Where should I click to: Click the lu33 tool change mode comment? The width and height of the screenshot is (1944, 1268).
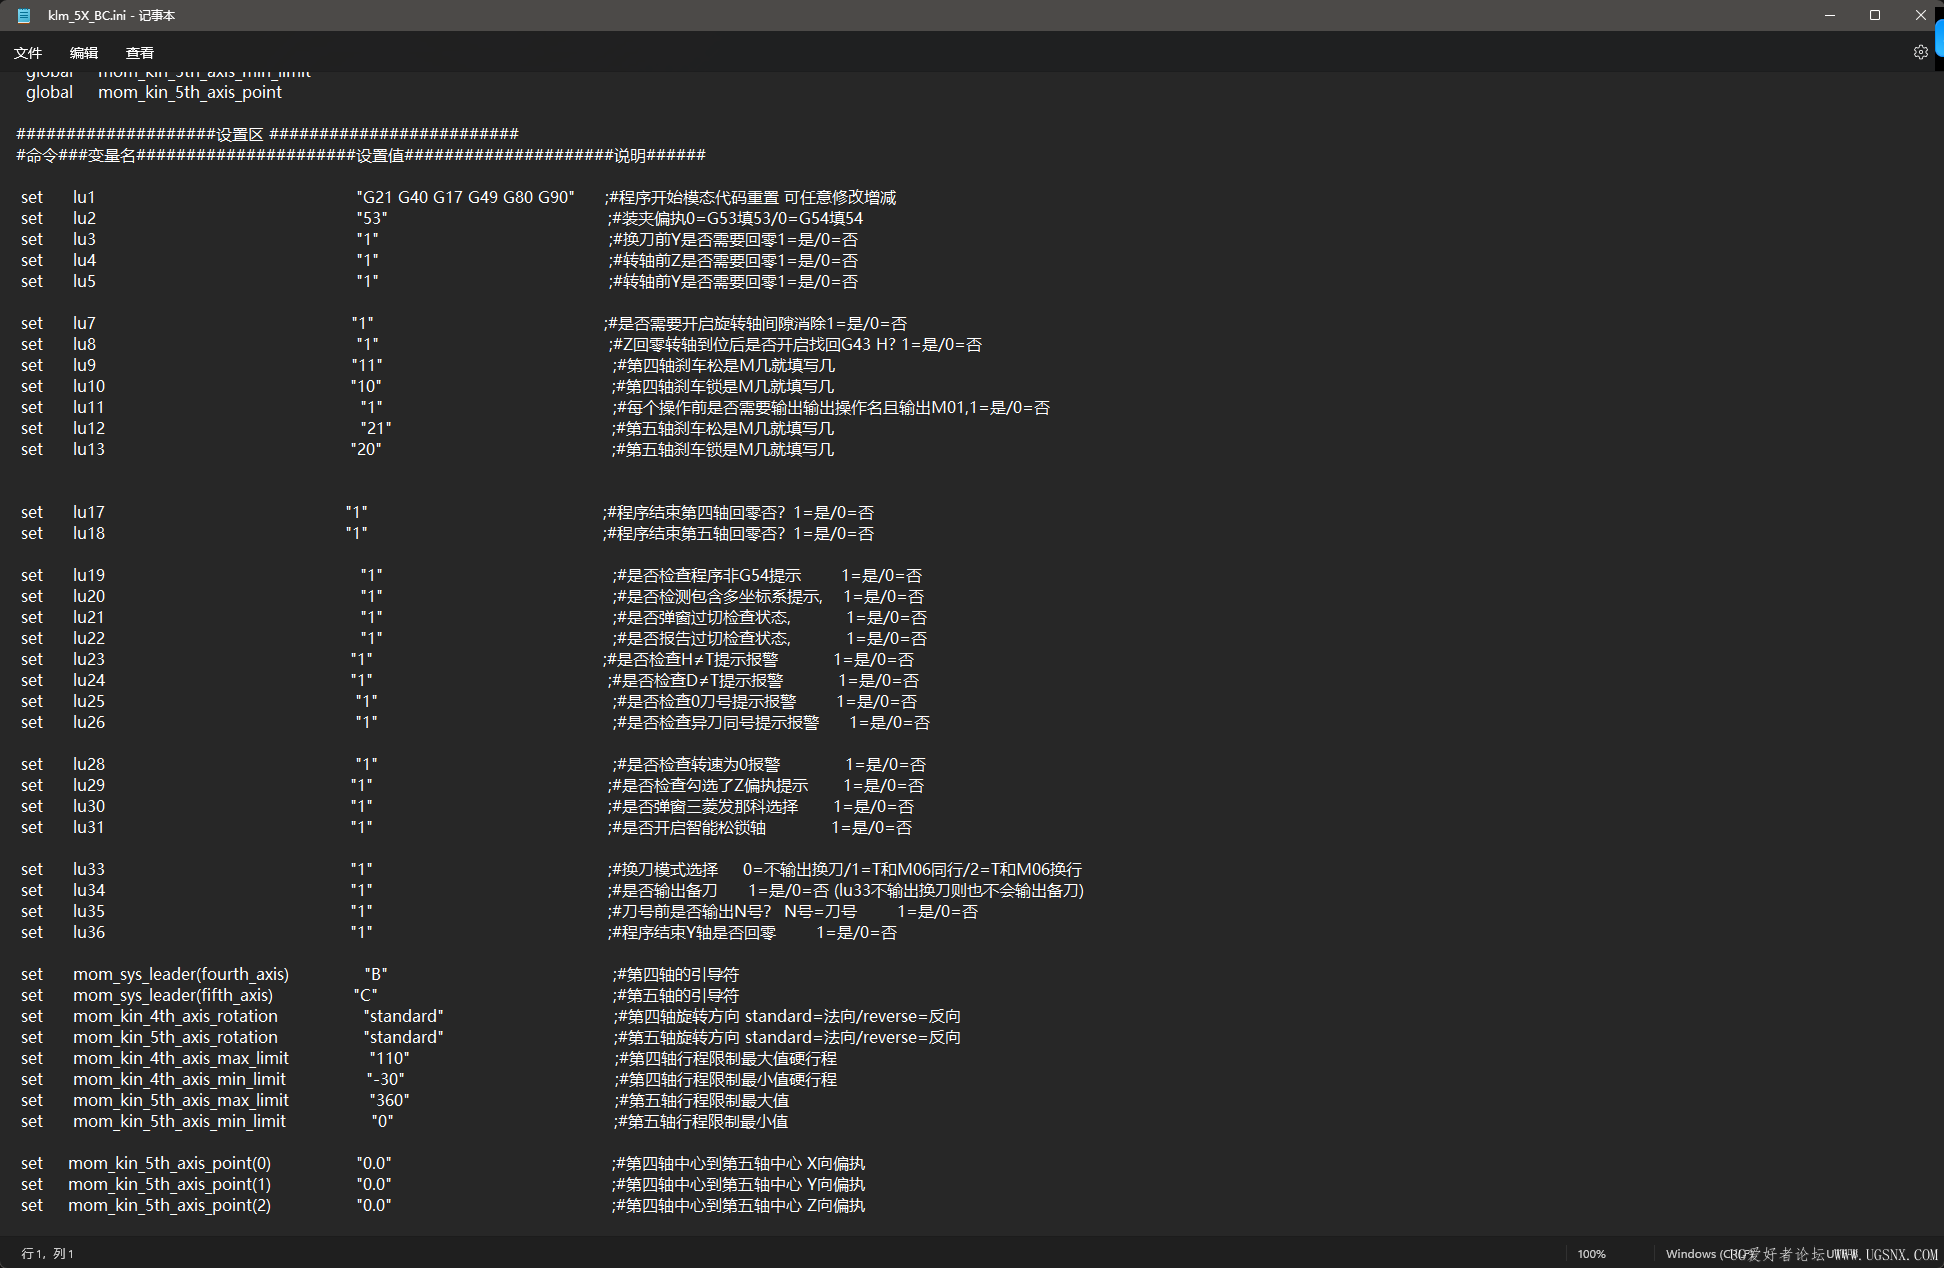pos(845,869)
